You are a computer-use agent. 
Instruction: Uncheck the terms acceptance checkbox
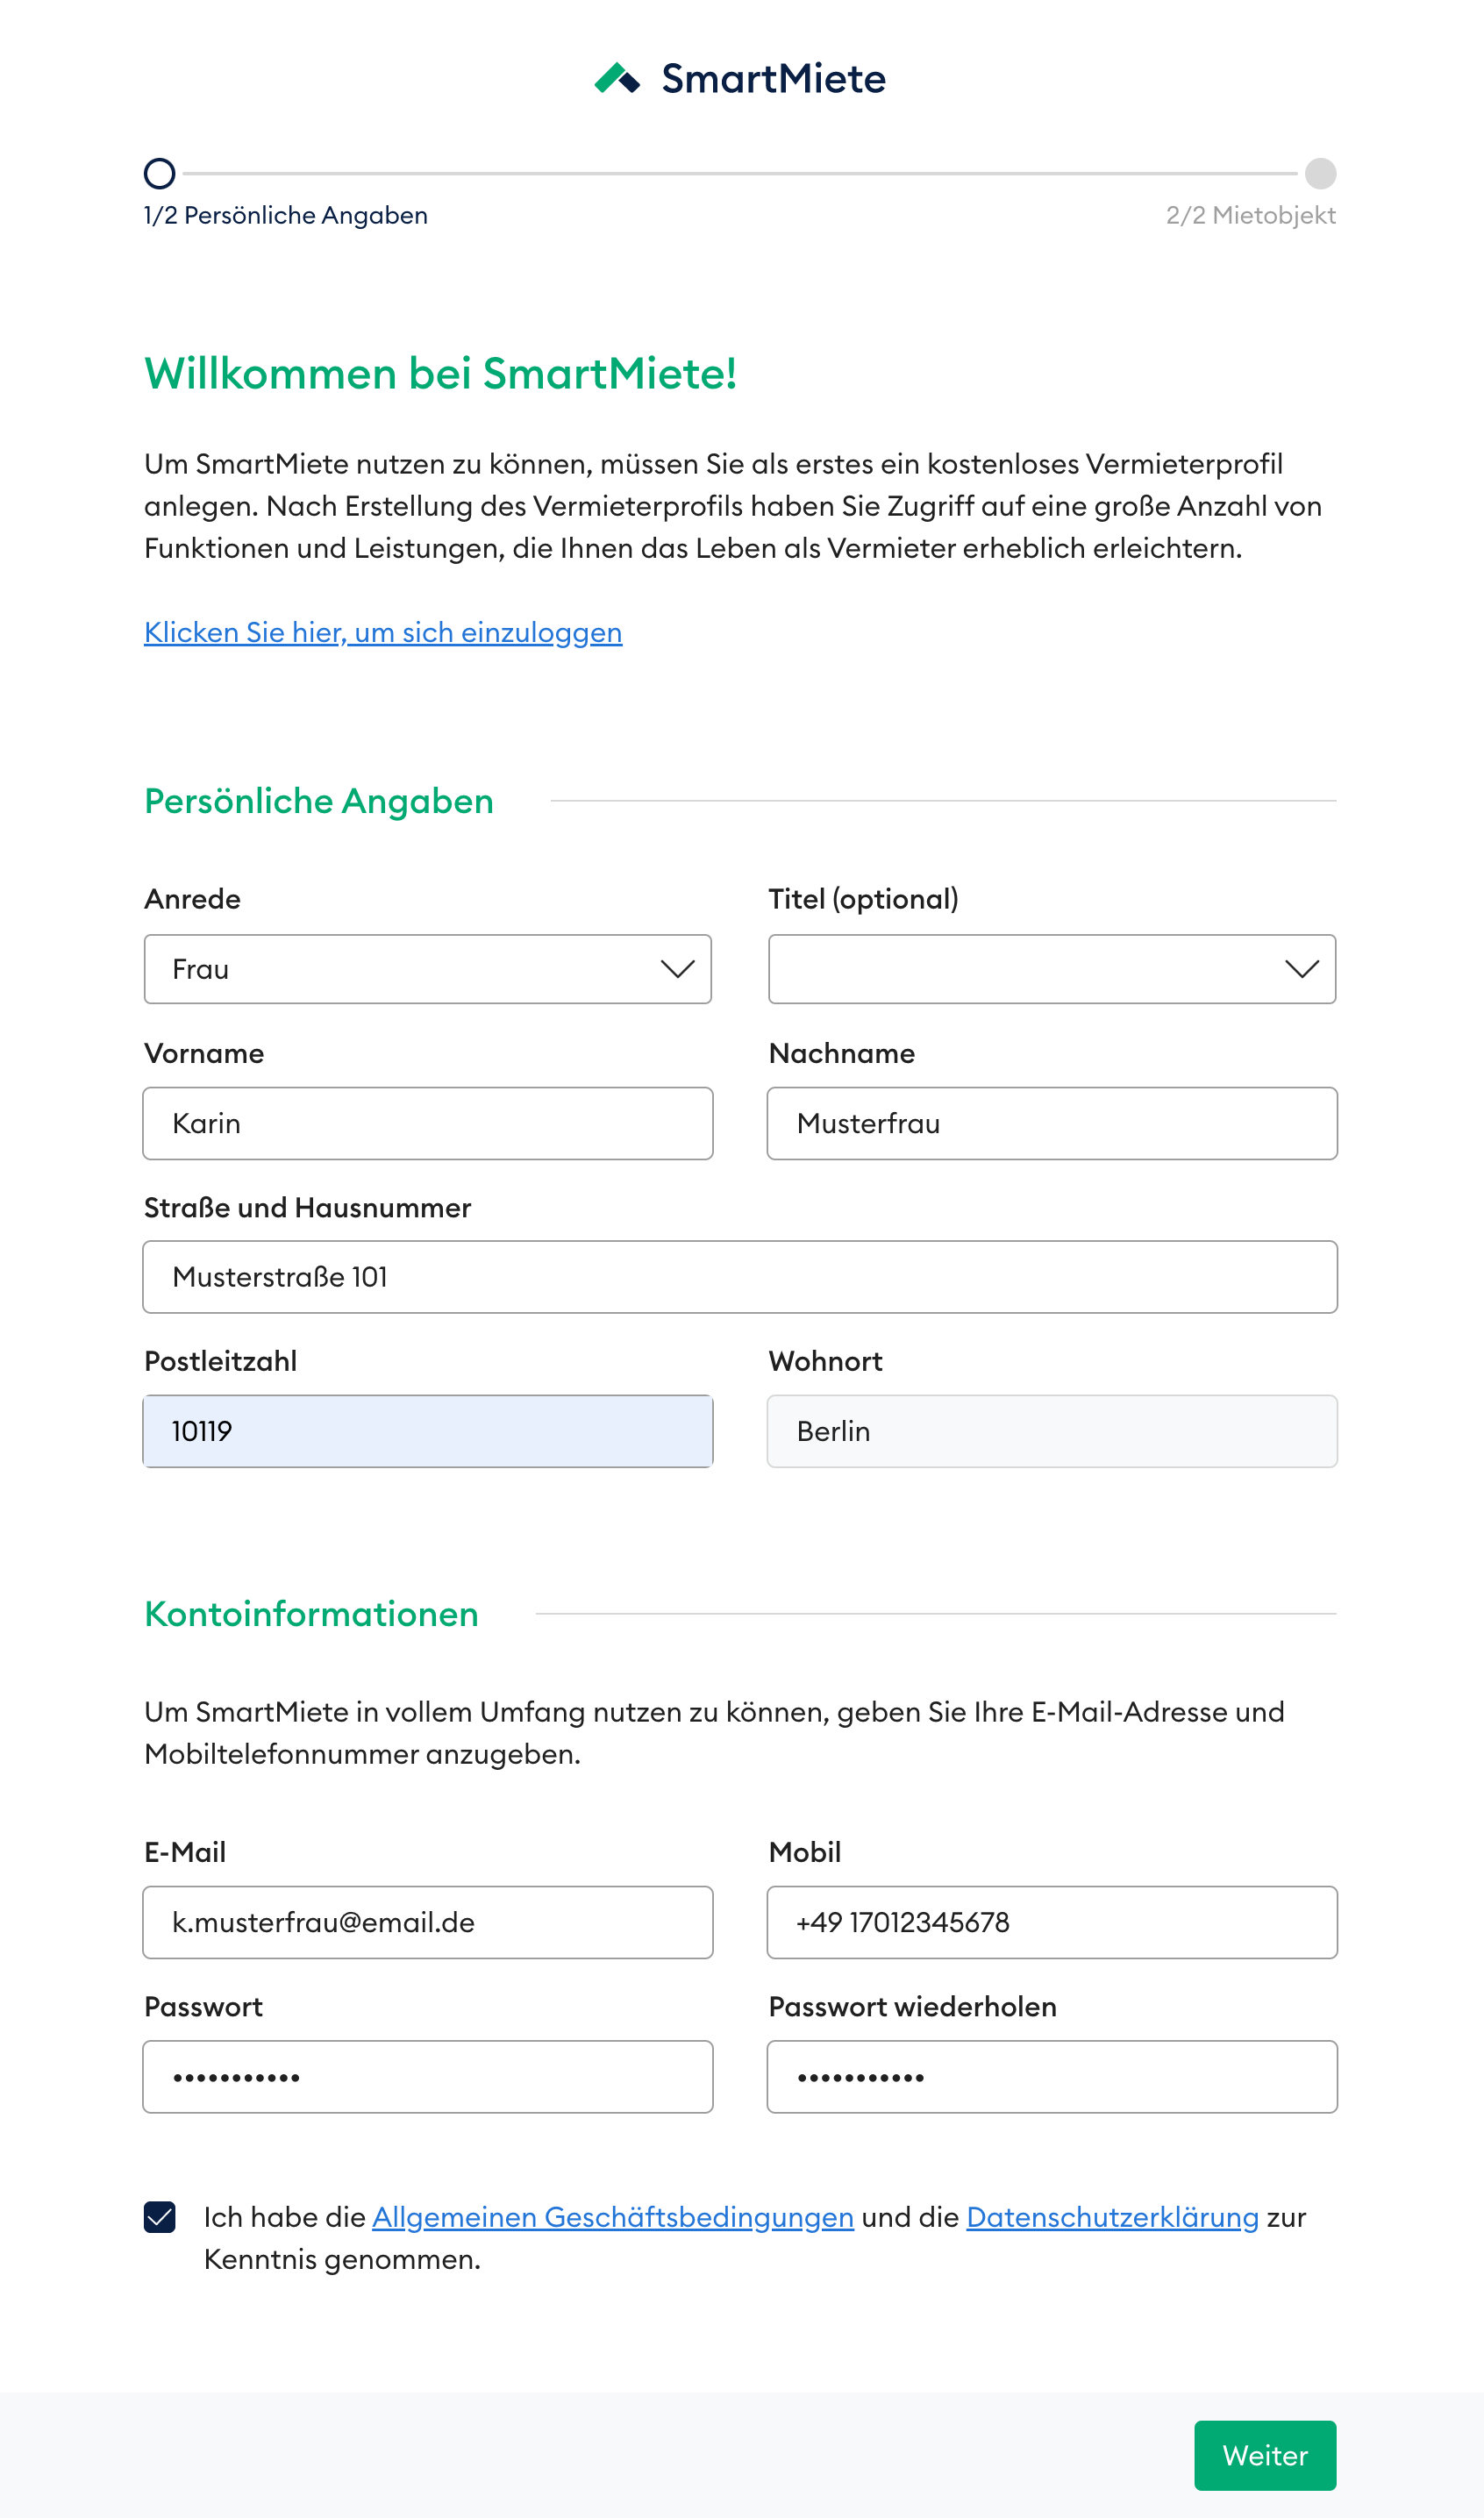(x=160, y=2217)
